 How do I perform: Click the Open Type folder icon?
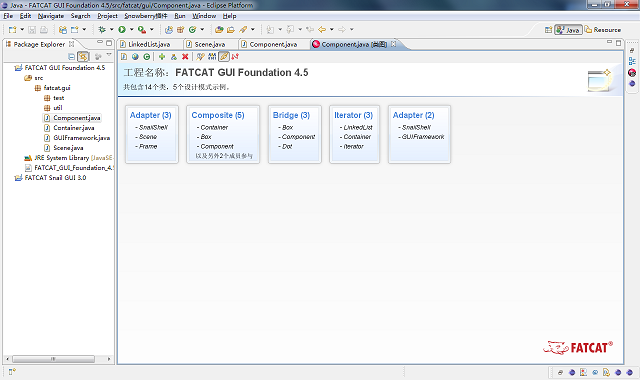219,29
